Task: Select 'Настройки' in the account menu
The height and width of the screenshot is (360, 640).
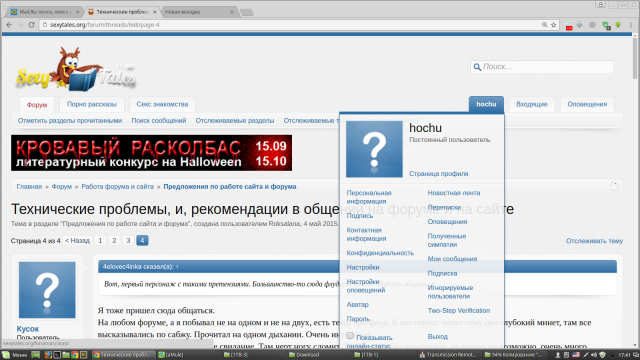Action: [363, 267]
